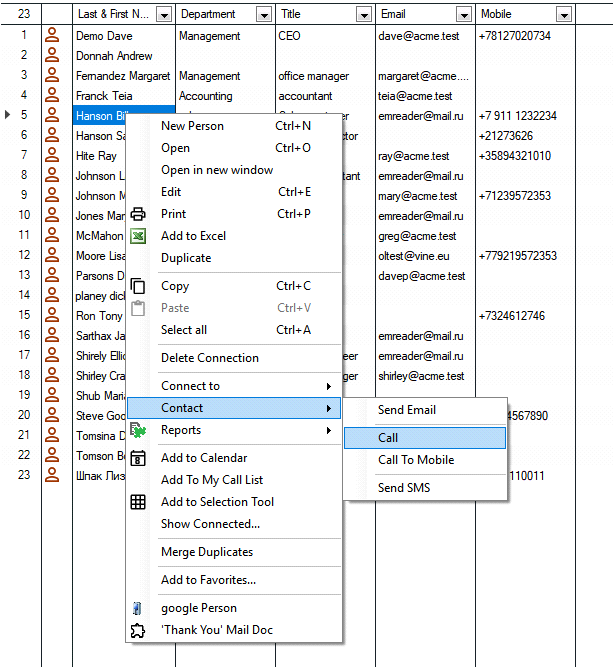Choose Duplicate from context menu
The image size is (613, 667).
pos(234,258)
